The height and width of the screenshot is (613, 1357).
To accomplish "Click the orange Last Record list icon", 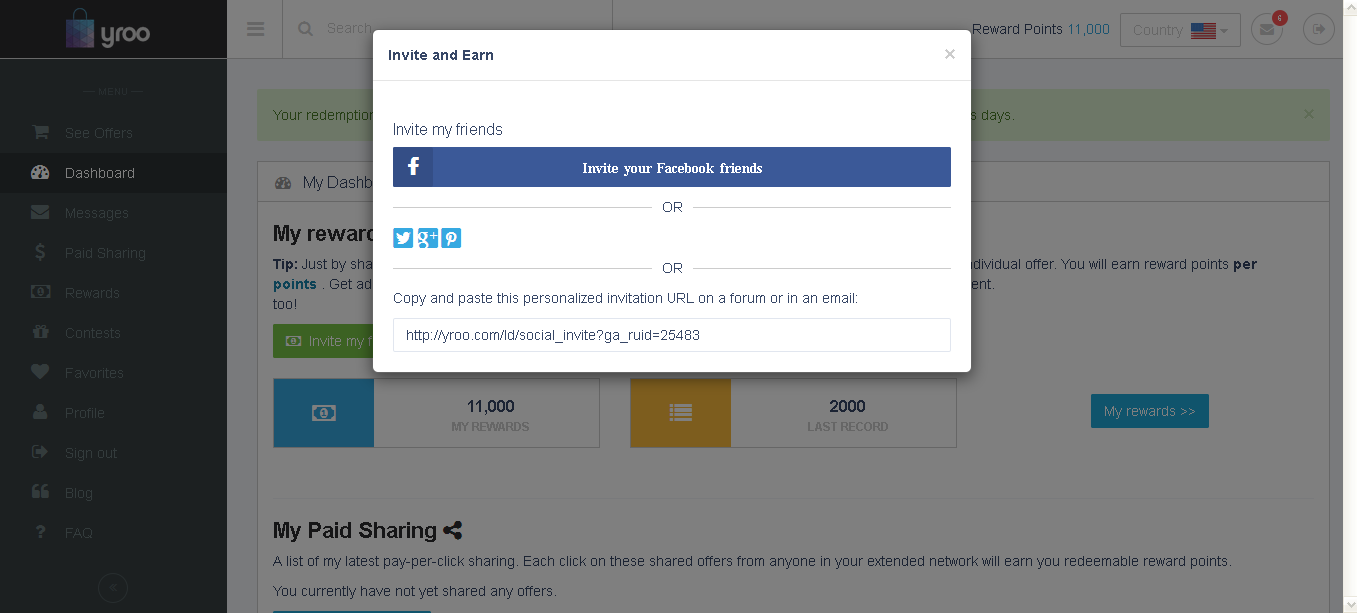I will coord(680,412).
